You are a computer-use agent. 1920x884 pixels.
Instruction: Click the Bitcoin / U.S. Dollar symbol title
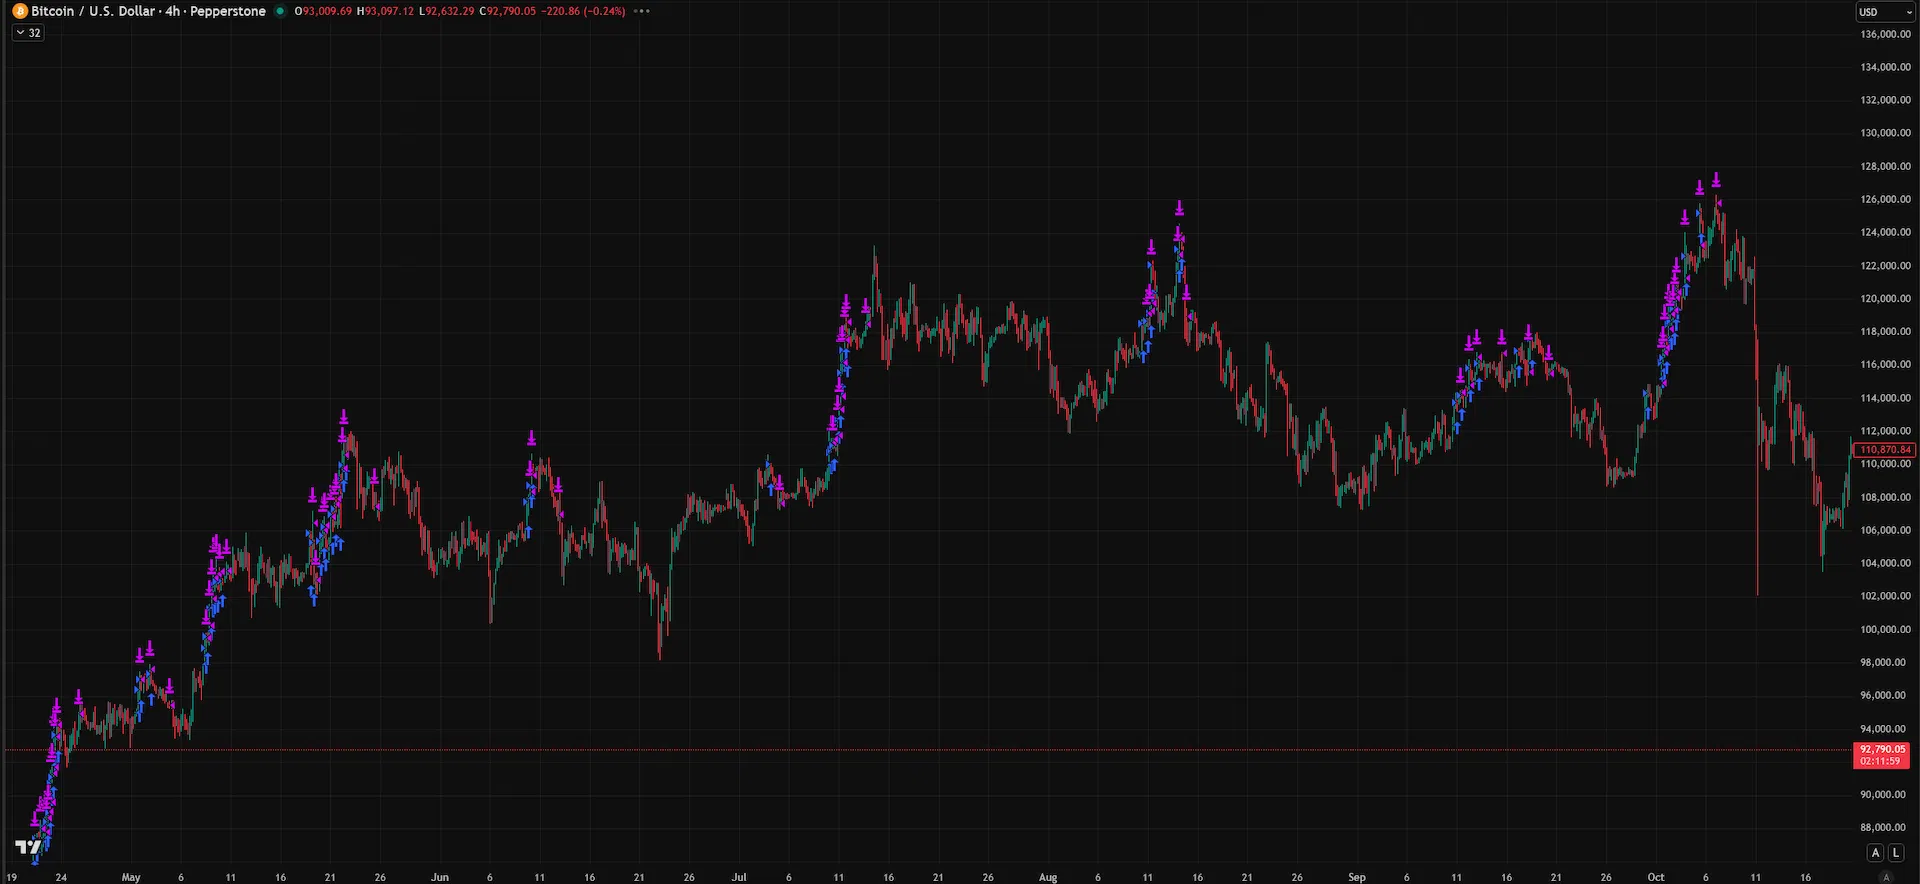[148, 11]
